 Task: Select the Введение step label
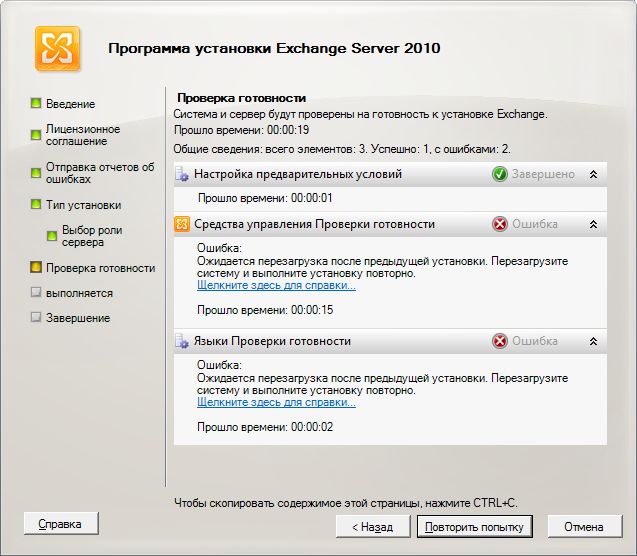coord(70,104)
